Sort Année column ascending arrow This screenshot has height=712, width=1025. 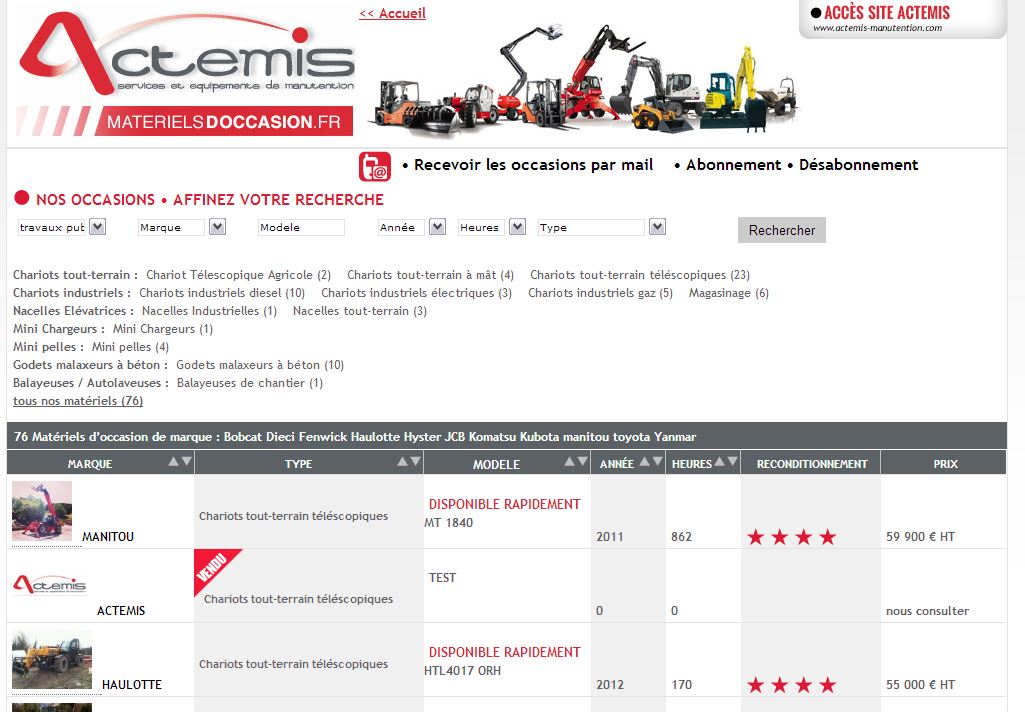pyautogui.click(x=645, y=462)
